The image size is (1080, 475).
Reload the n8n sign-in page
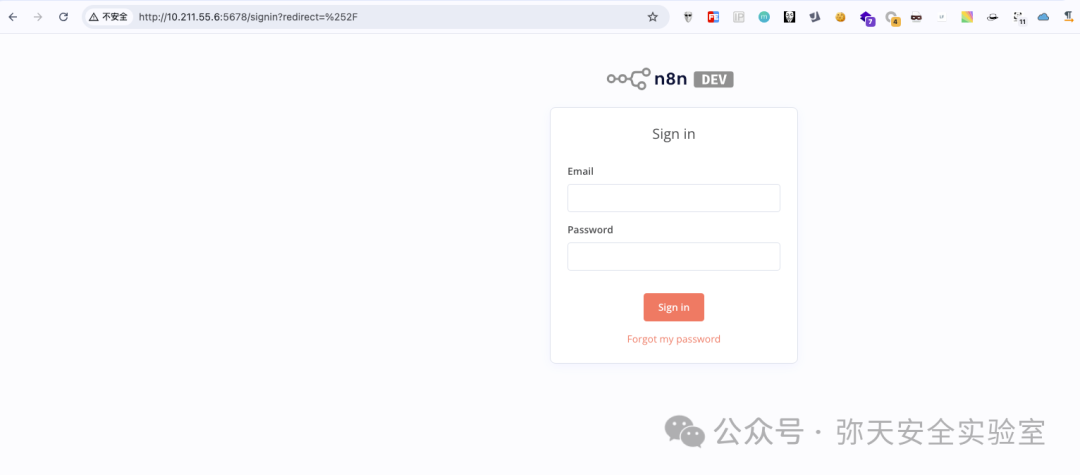coord(63,17)
